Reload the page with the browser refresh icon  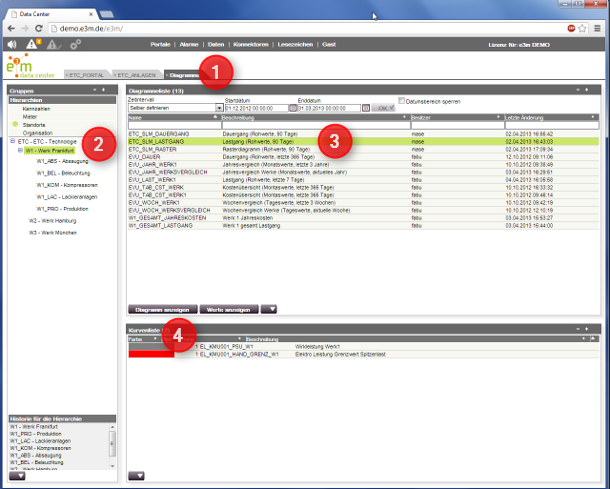[39, 28]
